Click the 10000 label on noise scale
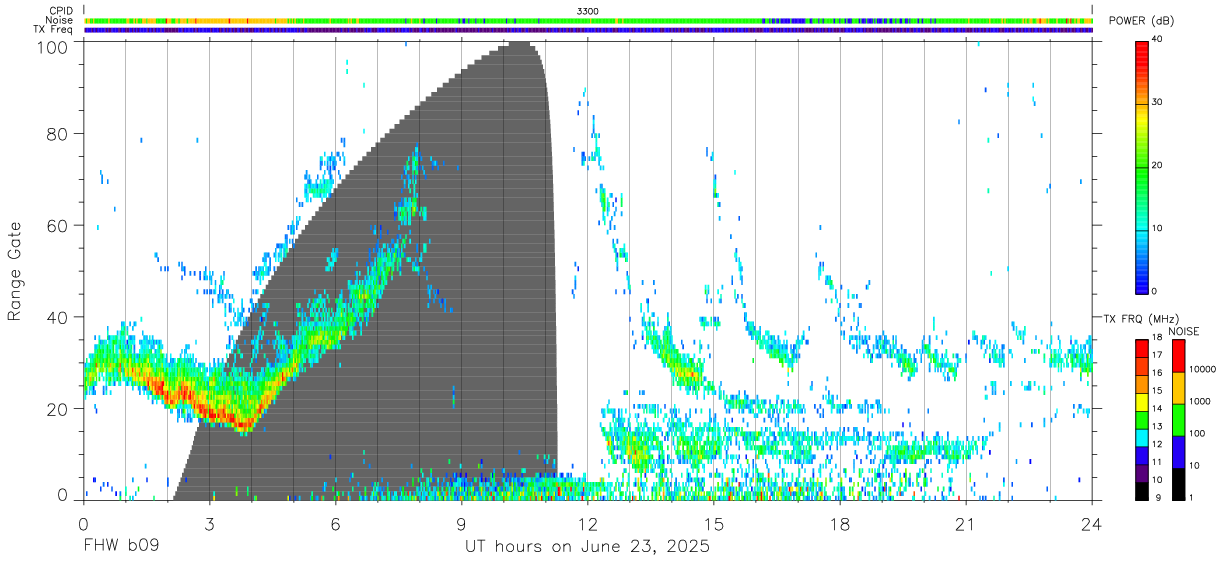The width and height of the screenshot is (1228, 567). 1201,369
